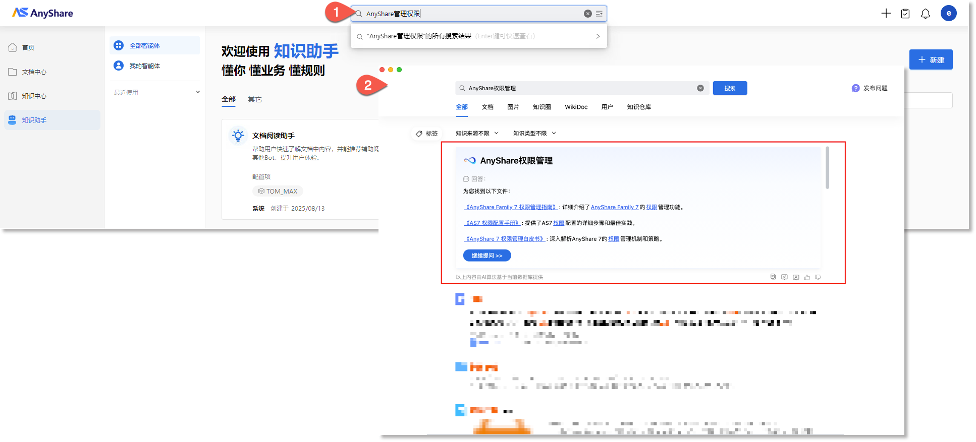Click the lightbulb icon of 文档阅读助手 card

[x=237, y=136]
